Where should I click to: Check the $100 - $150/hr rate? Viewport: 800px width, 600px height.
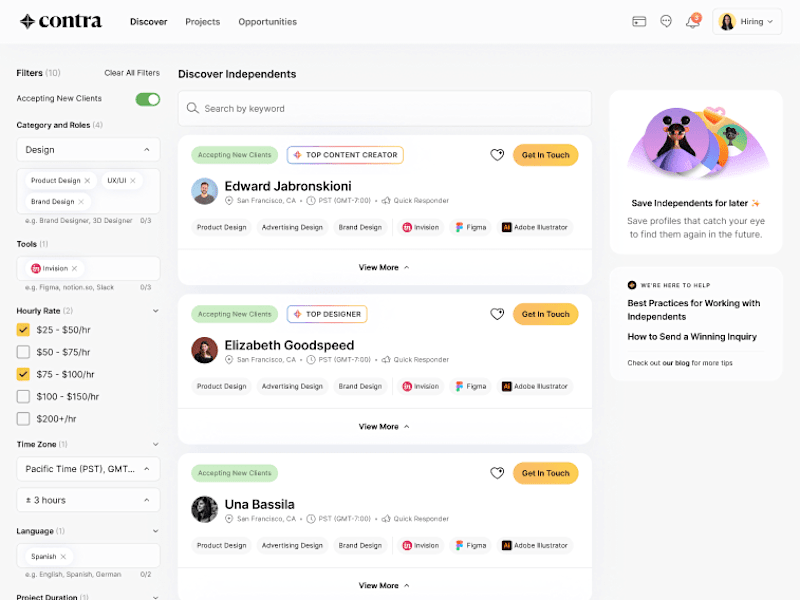click(23, 396)
